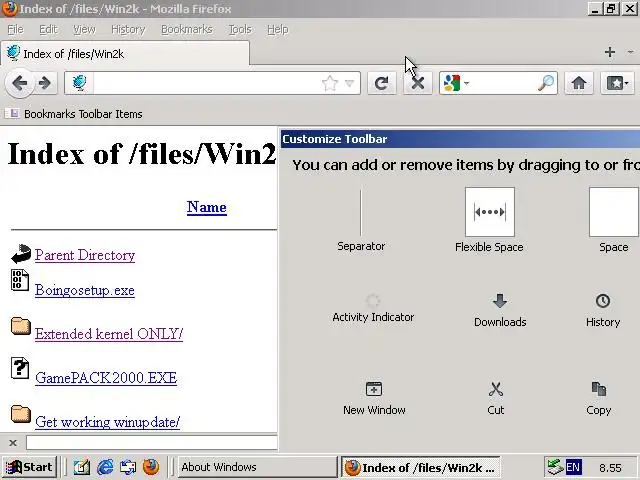This screenshot has height=480, width=640.
Task: Open the Edit menu
Action: click(48, 29)
